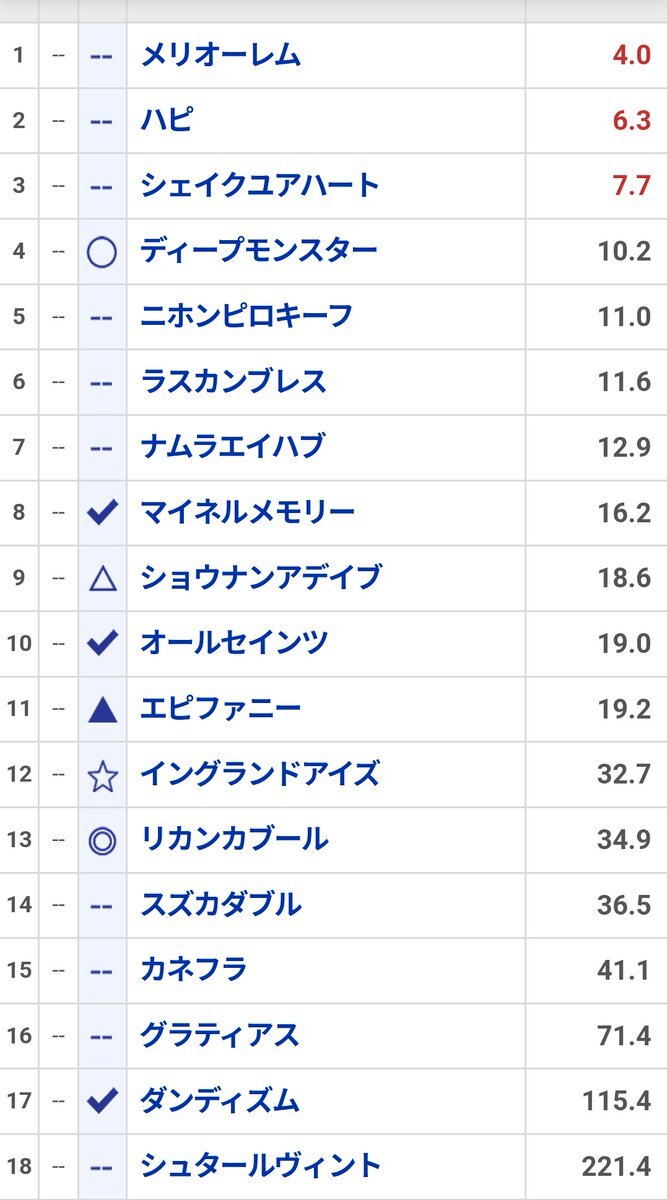This screenshot has width=667, height=1200.
Task: Click the star mark beside イングランドアイズ
Action: [x=102, y=775]
